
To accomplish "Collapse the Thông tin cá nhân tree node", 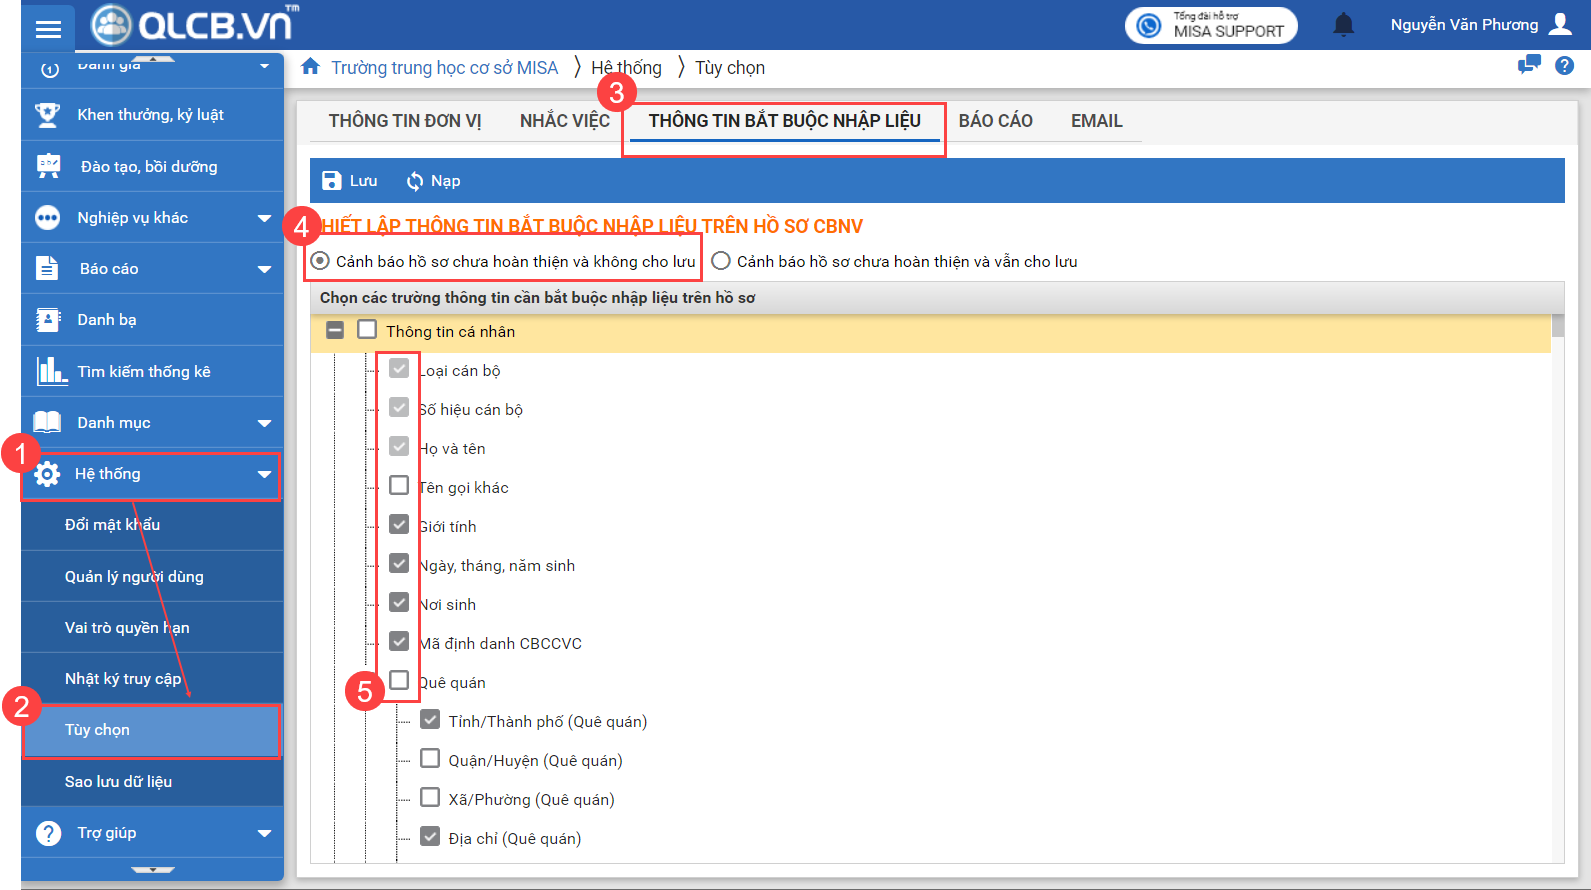I will point(335,331).
